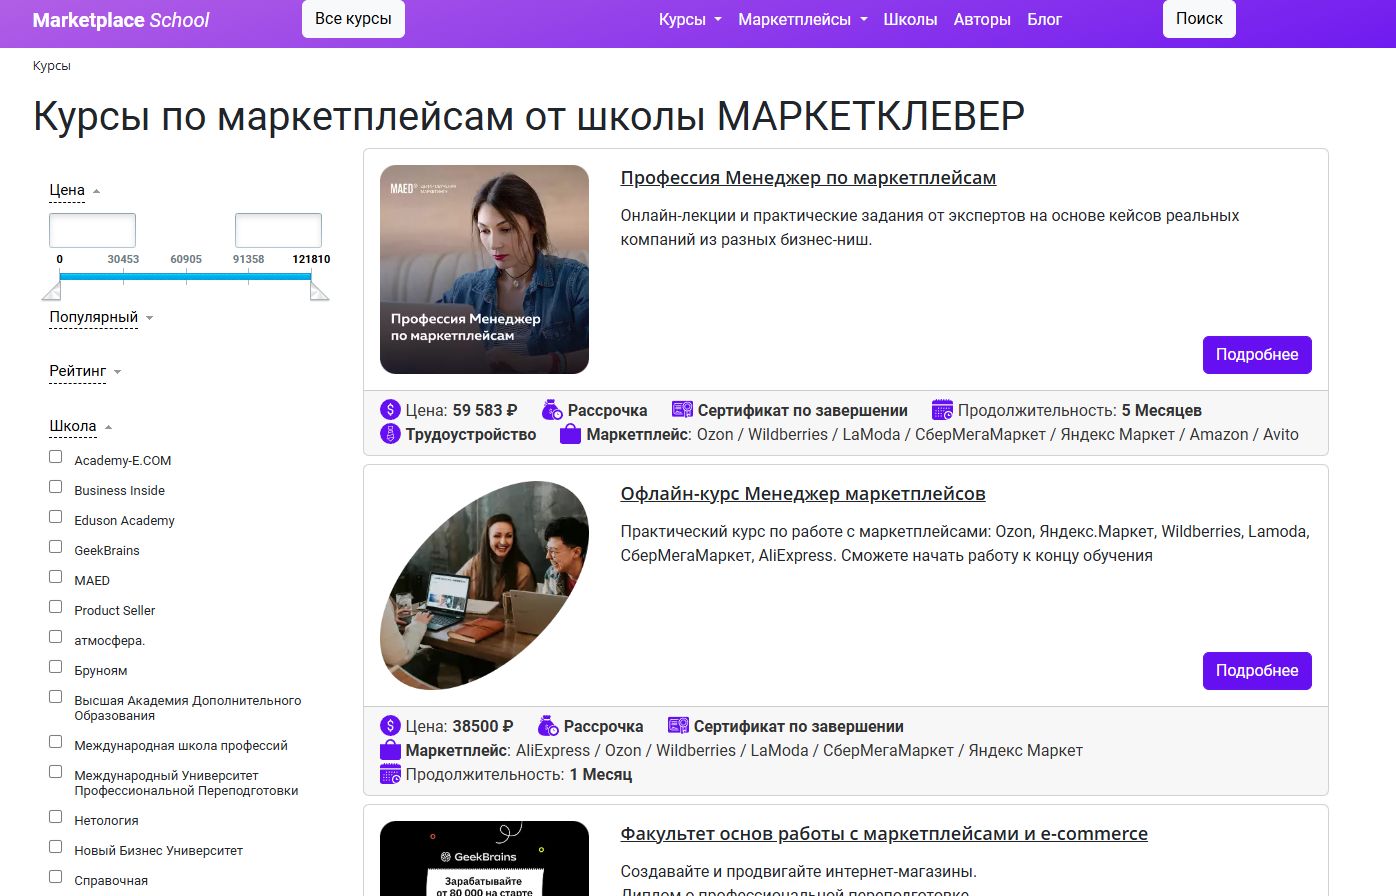This screenshot has width=1396, height=896.
Task: Check the Eduson Academy checkbox
Action: coord(56,517)
